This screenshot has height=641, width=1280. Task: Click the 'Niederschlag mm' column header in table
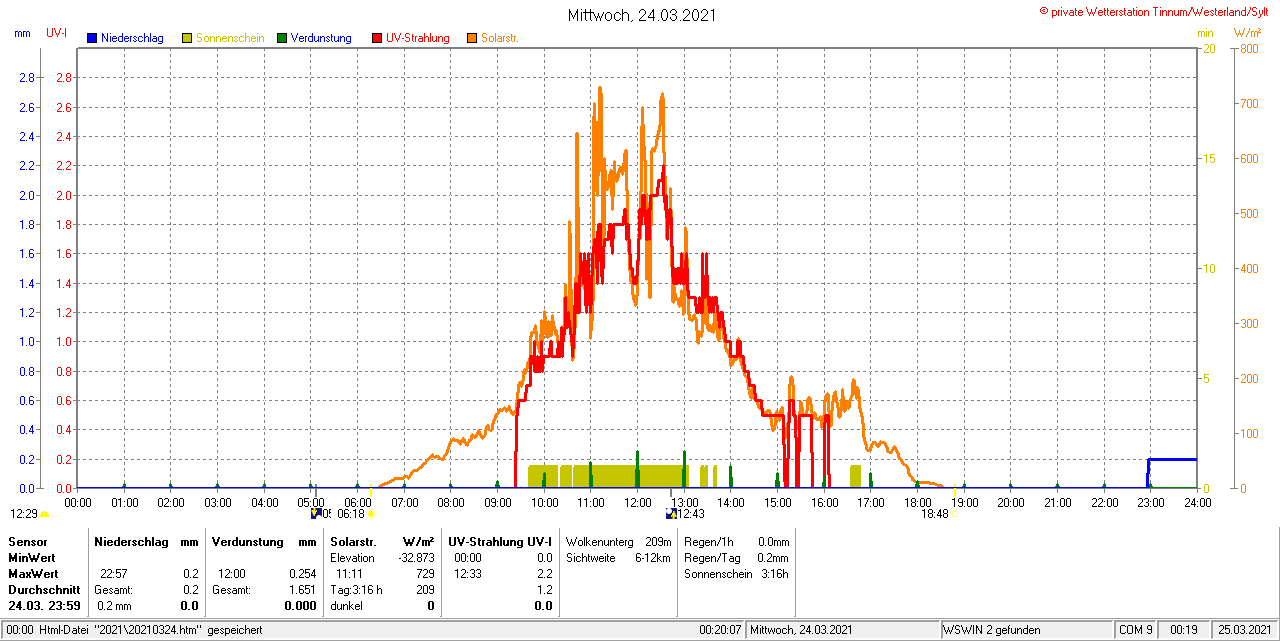click(x=146, y=541)
